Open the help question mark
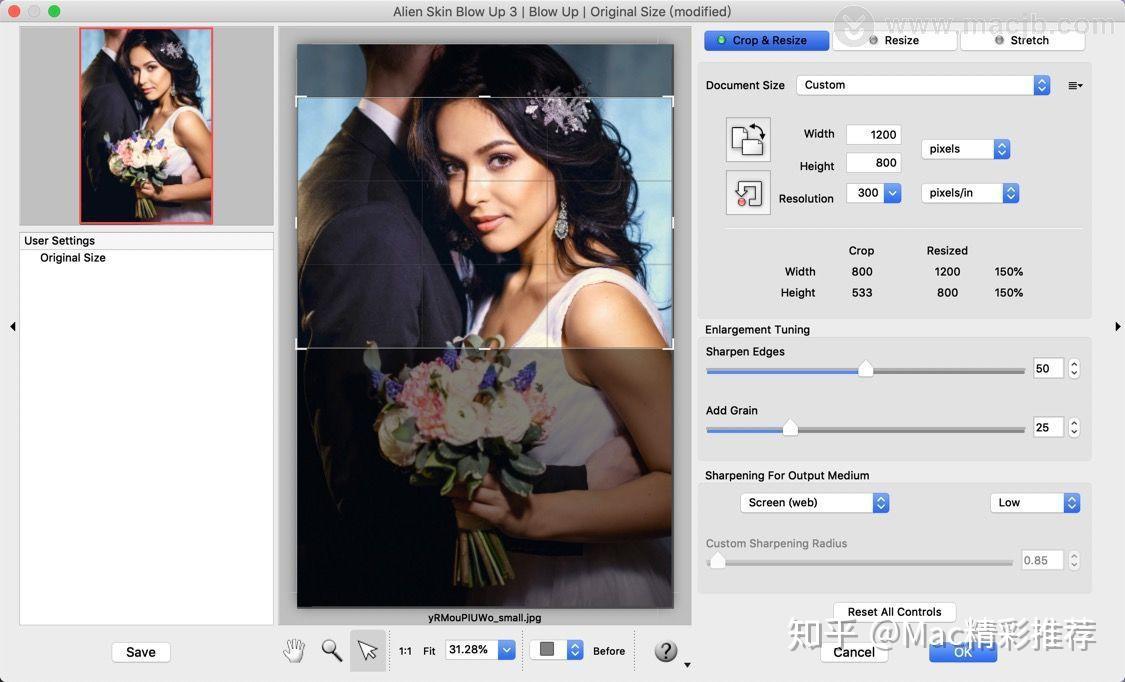The width and height of the screenshot is (1125, 682). click(666, 650)
